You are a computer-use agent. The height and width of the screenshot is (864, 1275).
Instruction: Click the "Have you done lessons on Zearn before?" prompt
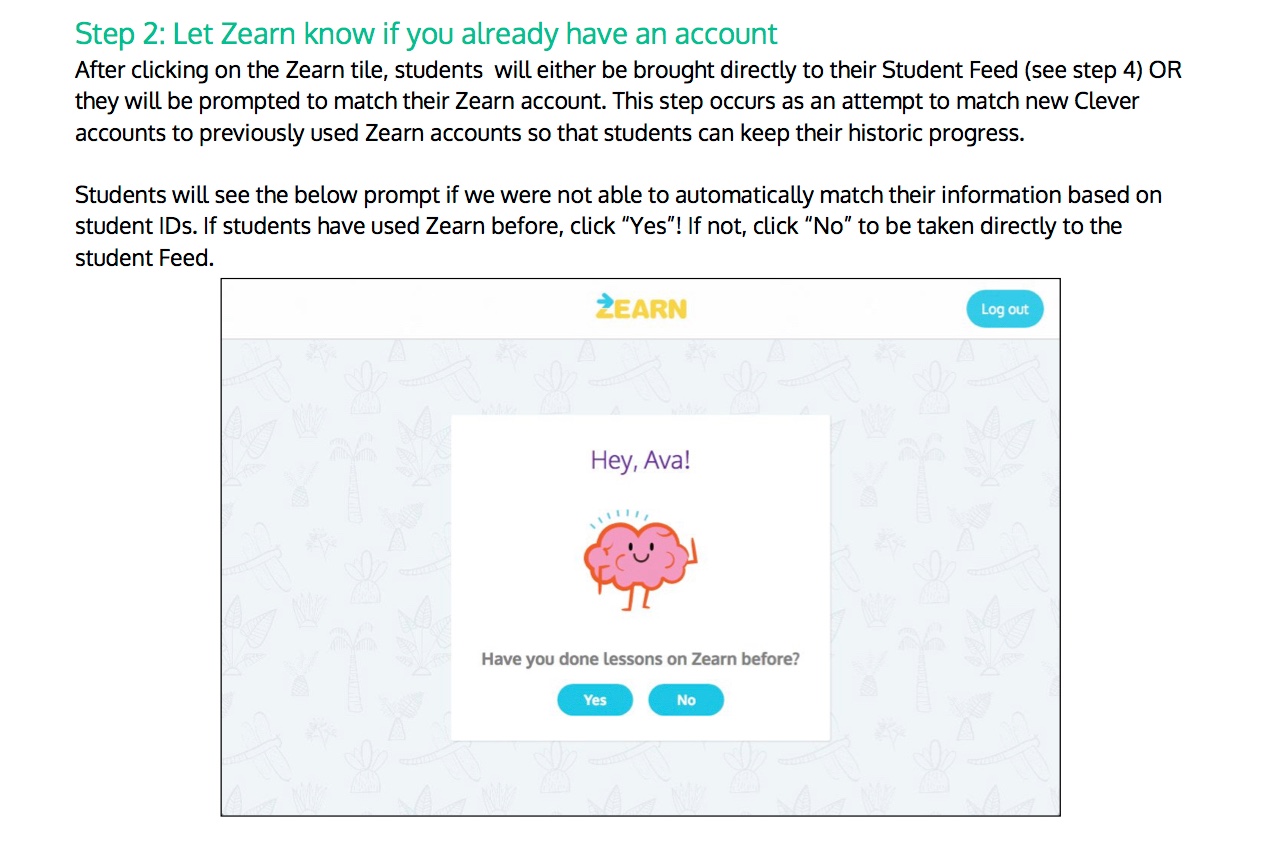tap(640, 659)
